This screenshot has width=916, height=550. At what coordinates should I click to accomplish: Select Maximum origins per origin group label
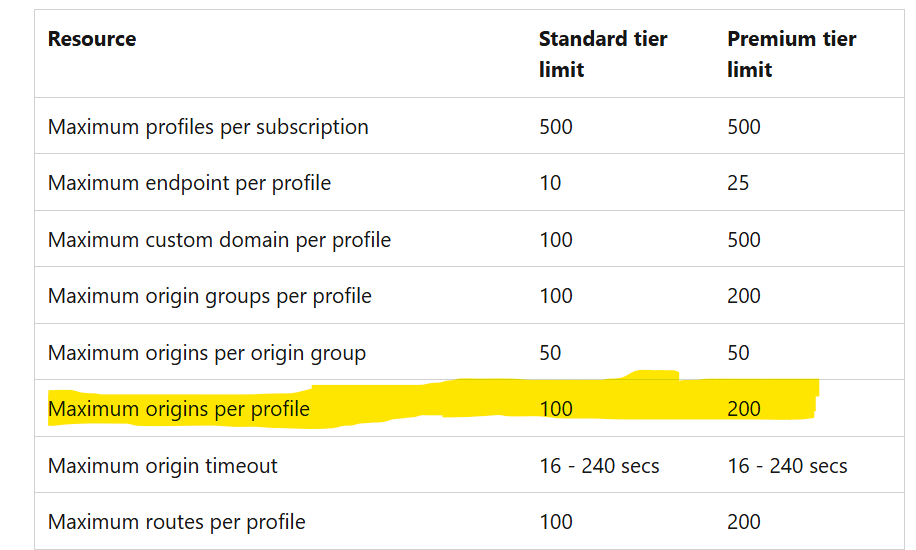point(207,353)
